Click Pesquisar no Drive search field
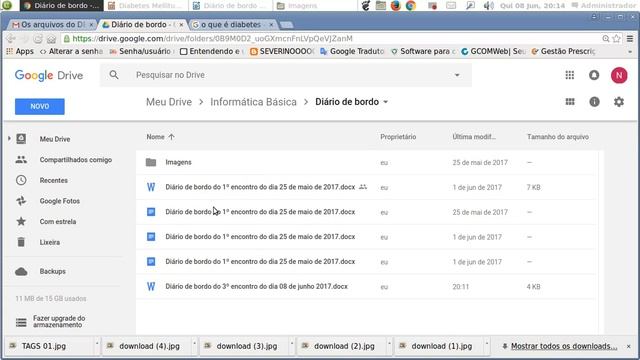The width and height of the screenshot is (640, 360). (286, 75)
